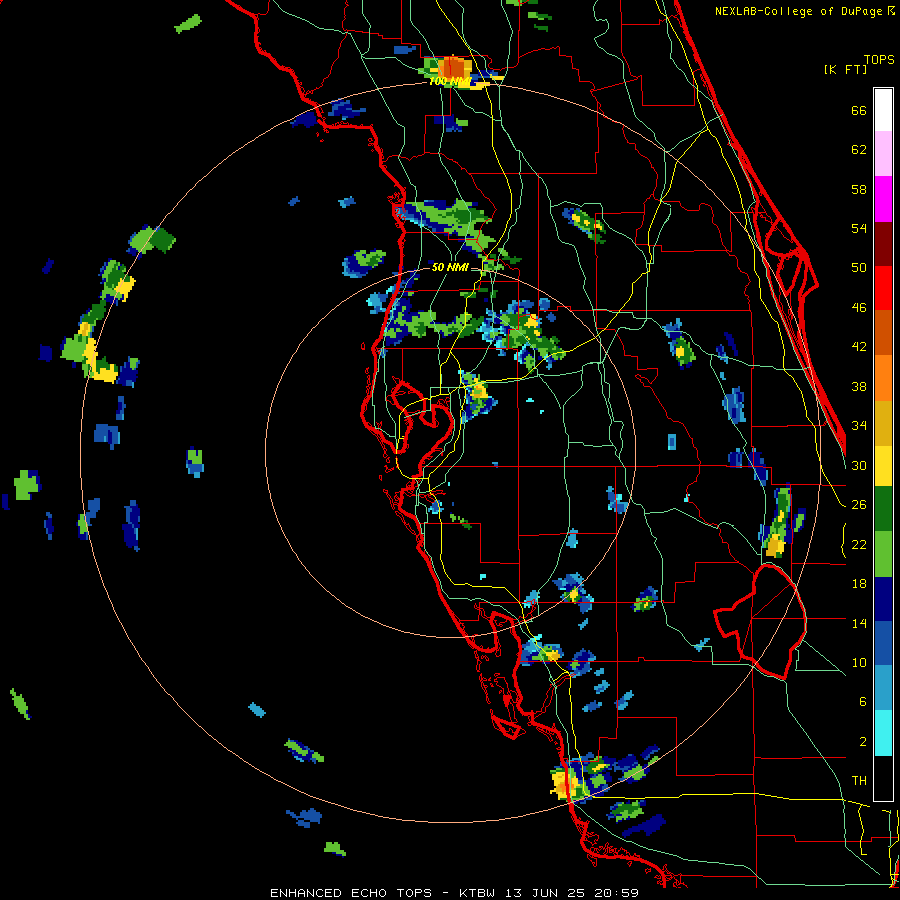Click the "TH" legend label
900x900 pixels.
tap(859, 781)
